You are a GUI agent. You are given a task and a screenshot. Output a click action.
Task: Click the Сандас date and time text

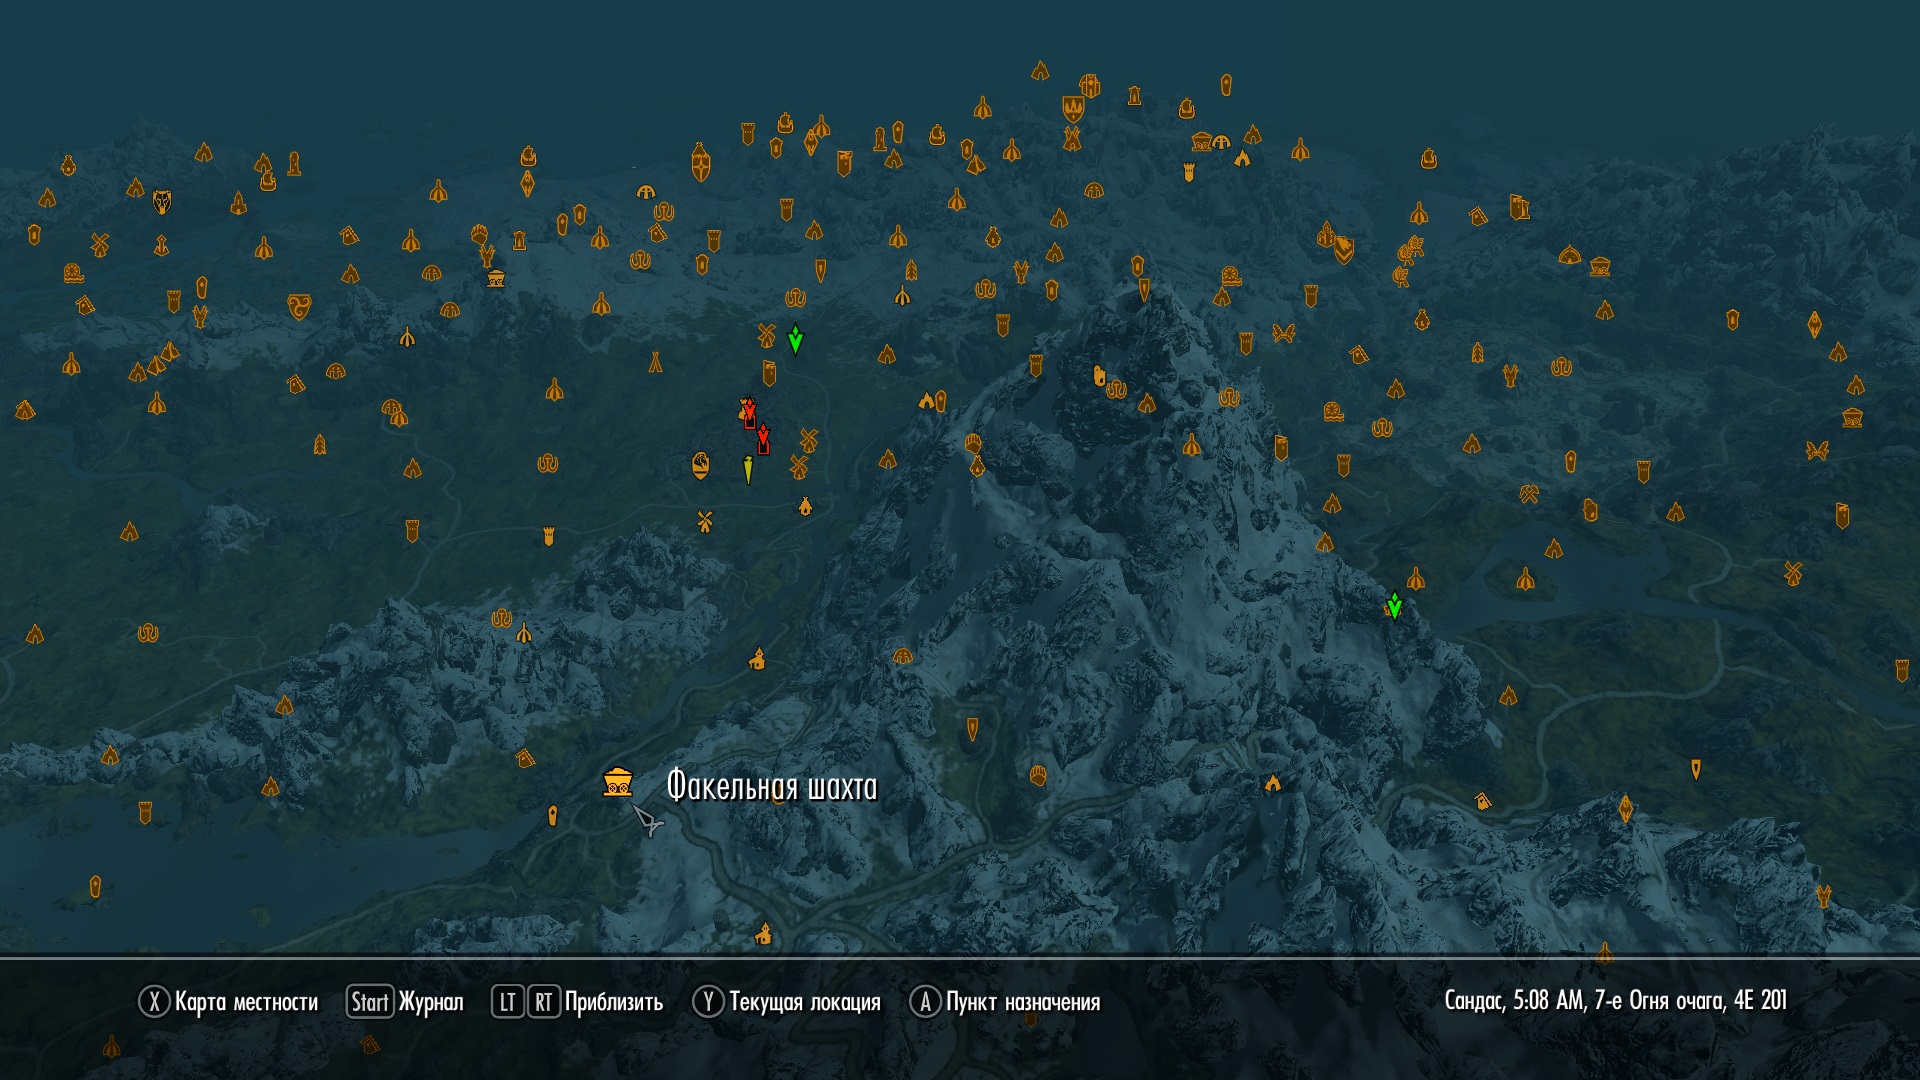pos(1614,1001)
